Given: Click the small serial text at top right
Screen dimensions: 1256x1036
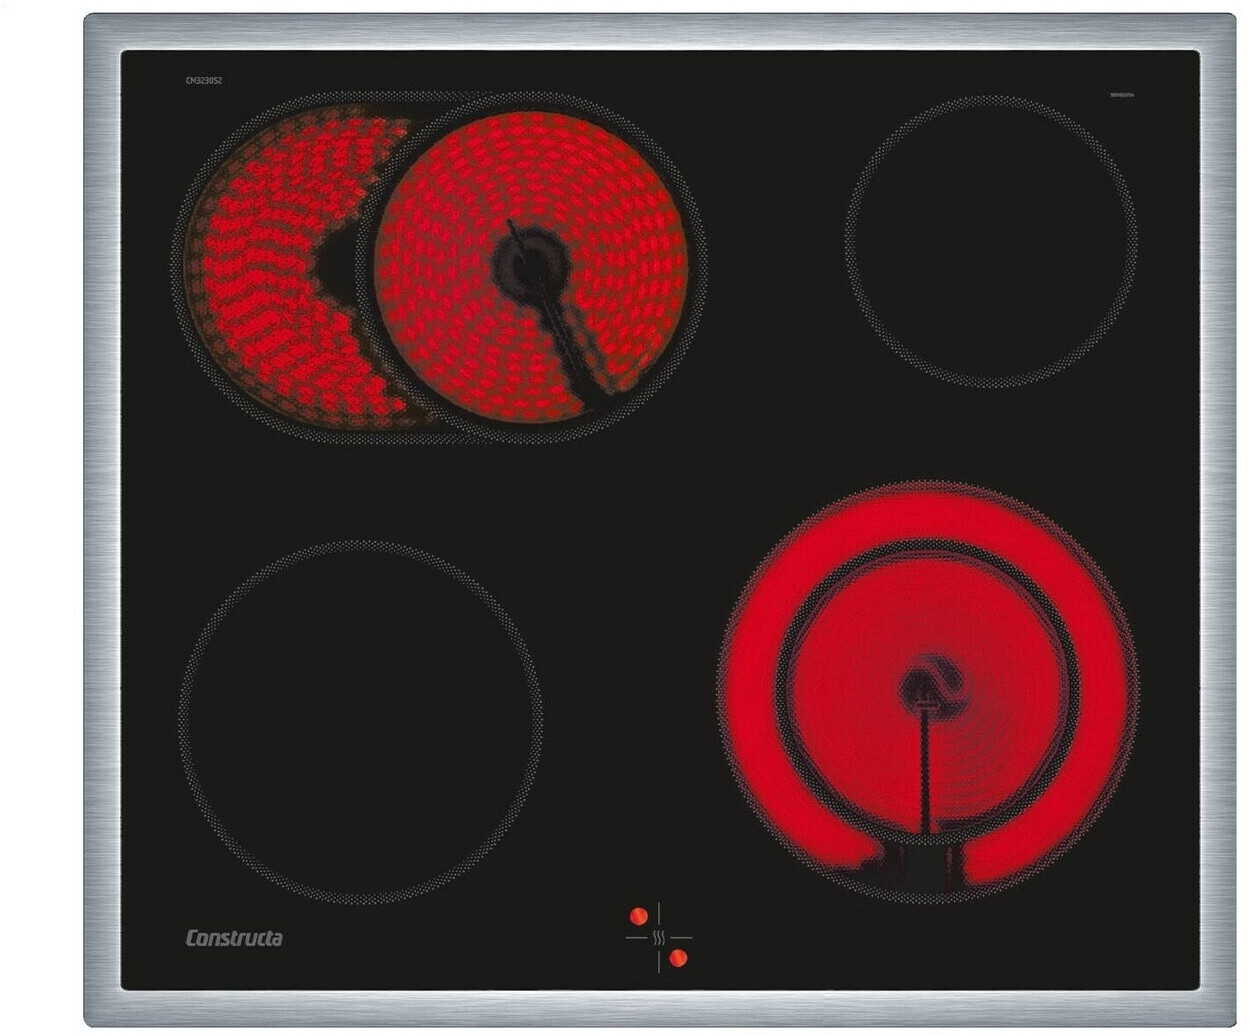Looking at the screenshot, I should tap(1120, 95).
